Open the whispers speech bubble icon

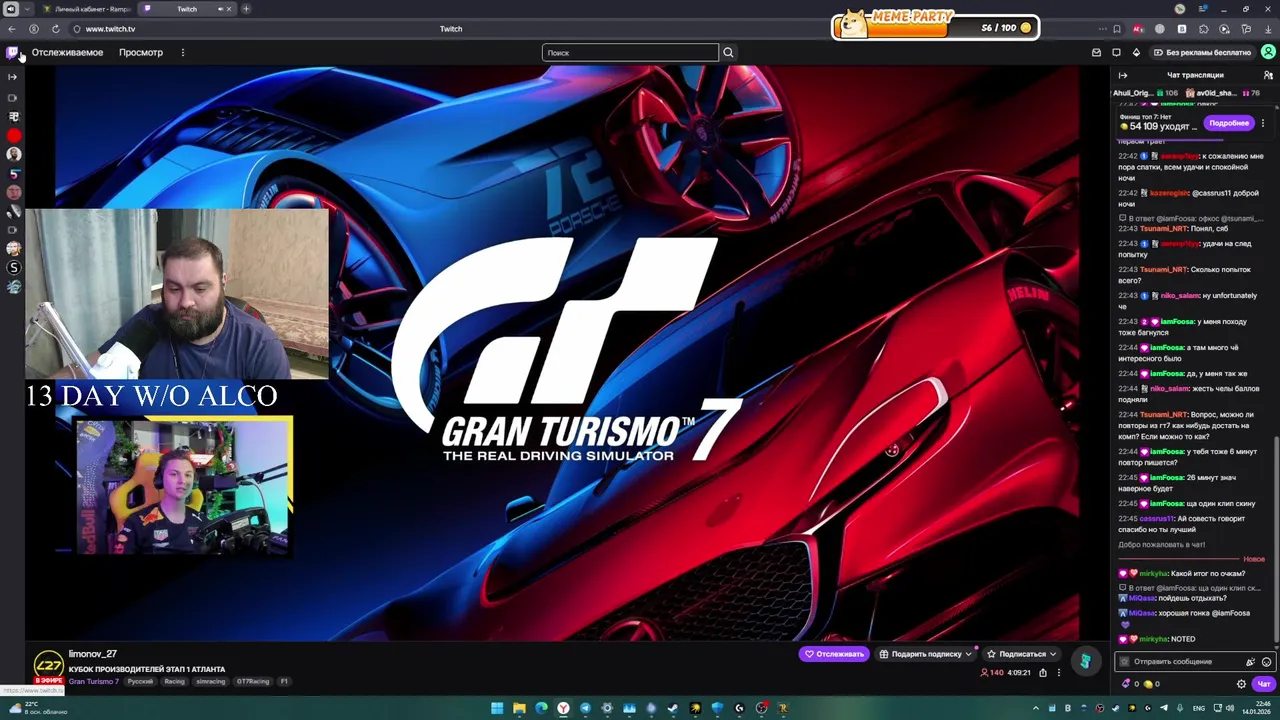pyautogui.click(x=1116, y=52)
